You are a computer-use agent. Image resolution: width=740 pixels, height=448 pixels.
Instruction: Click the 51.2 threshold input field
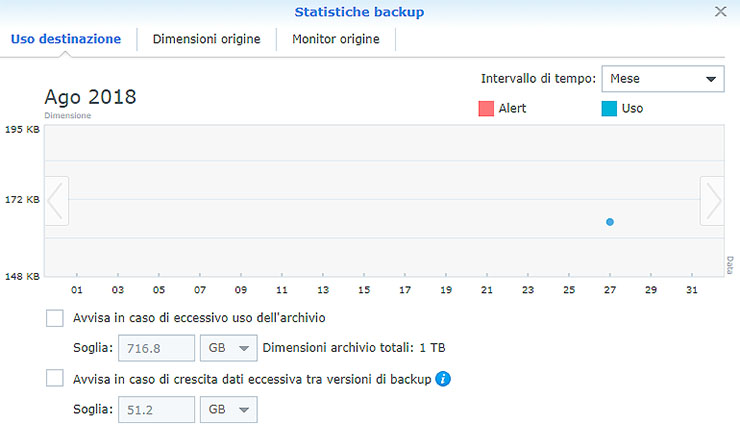(156, 409)
